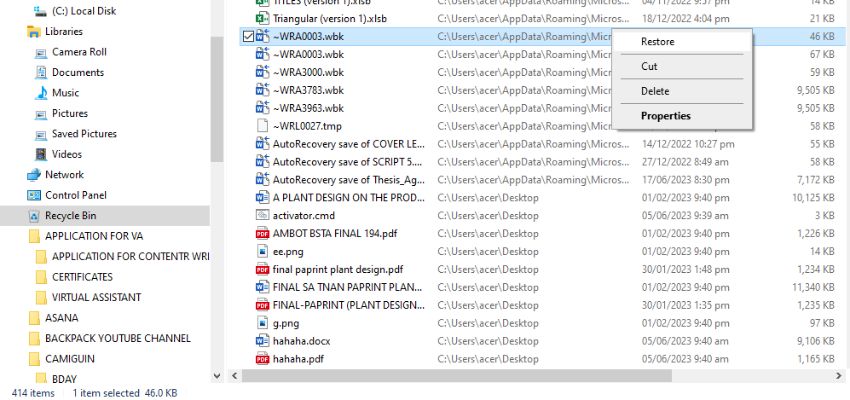Click the Recycle Bin icon in sidebar
The image size is (850, 400).
(x=34, y=216)
